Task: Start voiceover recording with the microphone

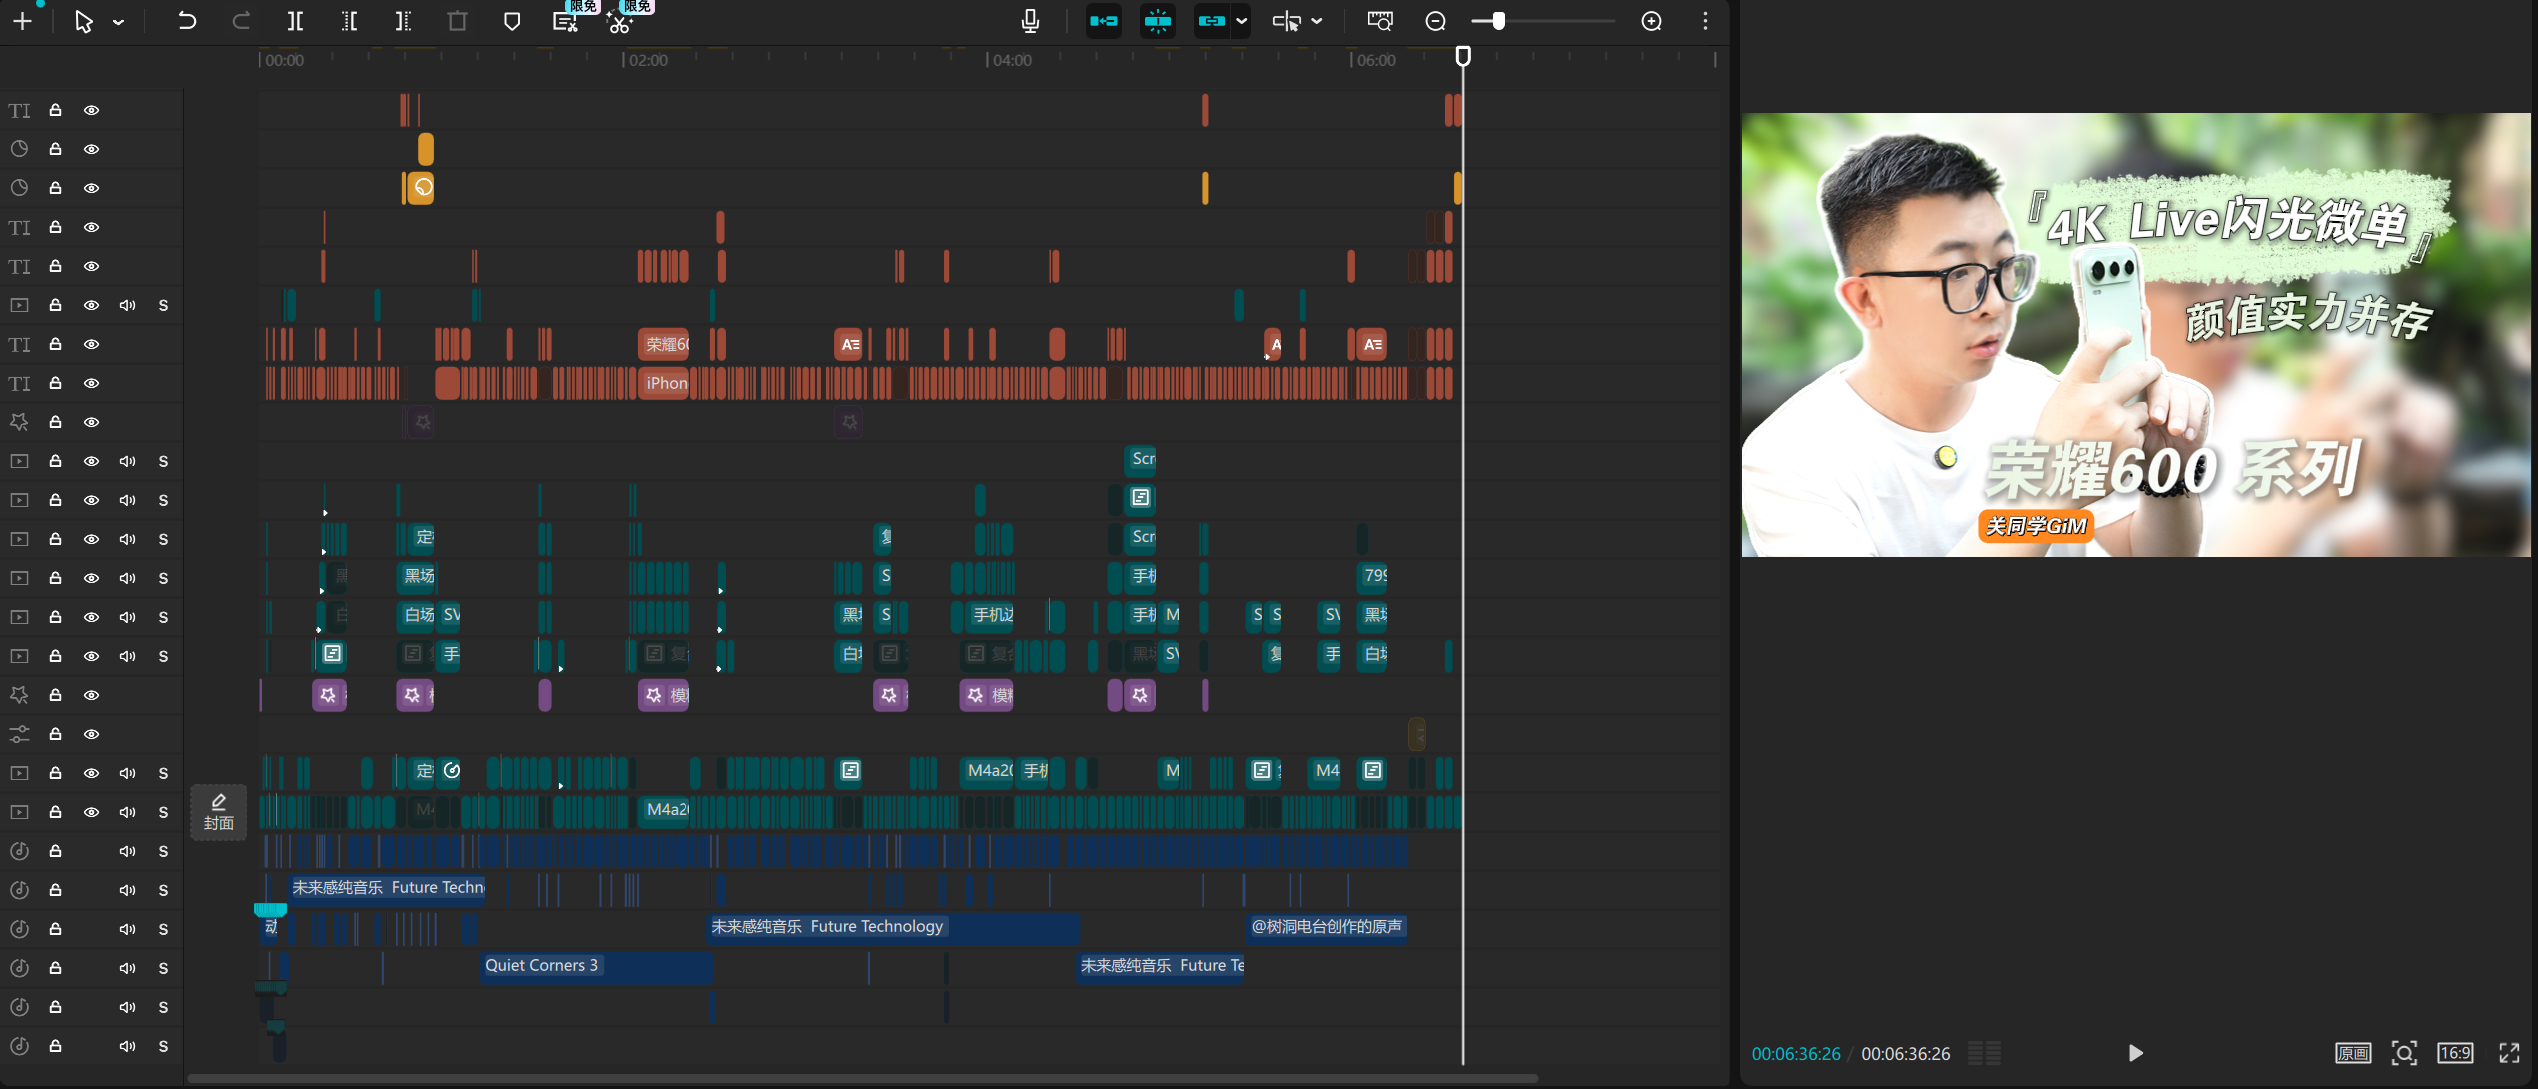Action: pyautogui.click(x=1030, y=21)
